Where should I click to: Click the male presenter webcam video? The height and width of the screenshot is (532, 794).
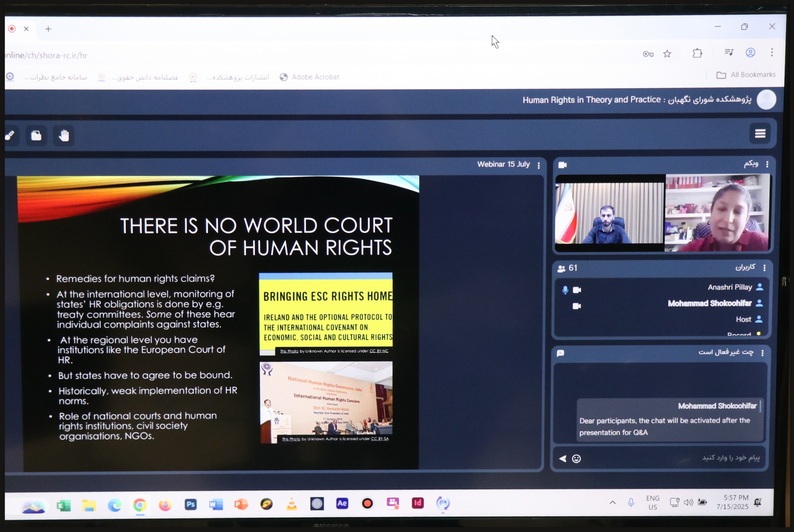(x=609, y=213)
